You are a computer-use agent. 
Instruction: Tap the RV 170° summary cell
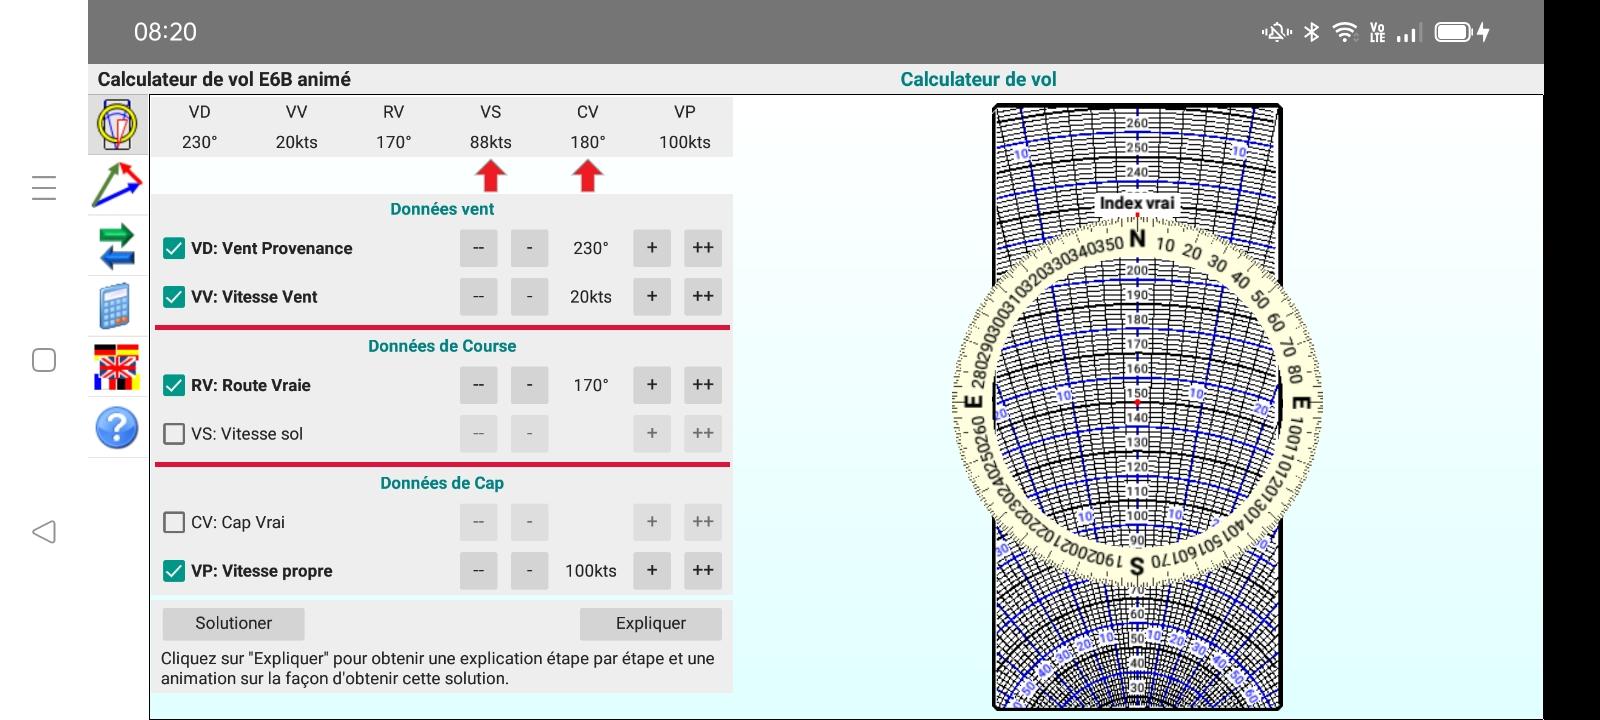coord(394,127)
